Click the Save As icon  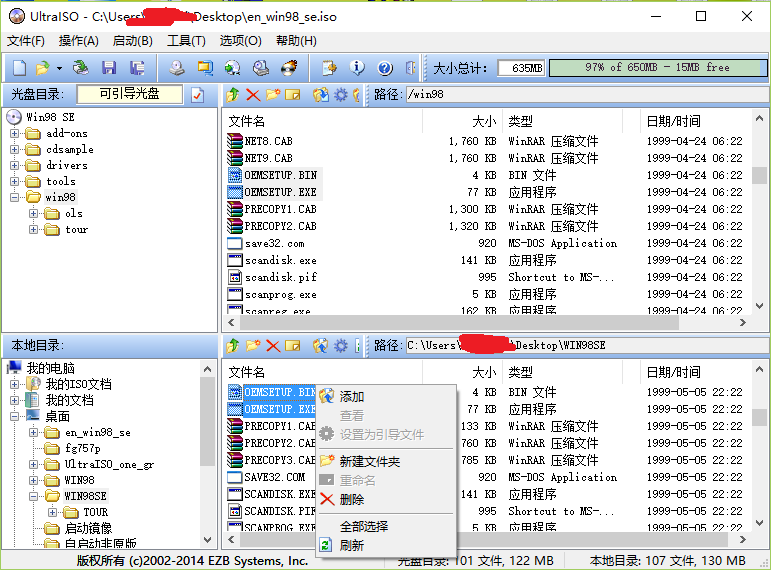137,67
